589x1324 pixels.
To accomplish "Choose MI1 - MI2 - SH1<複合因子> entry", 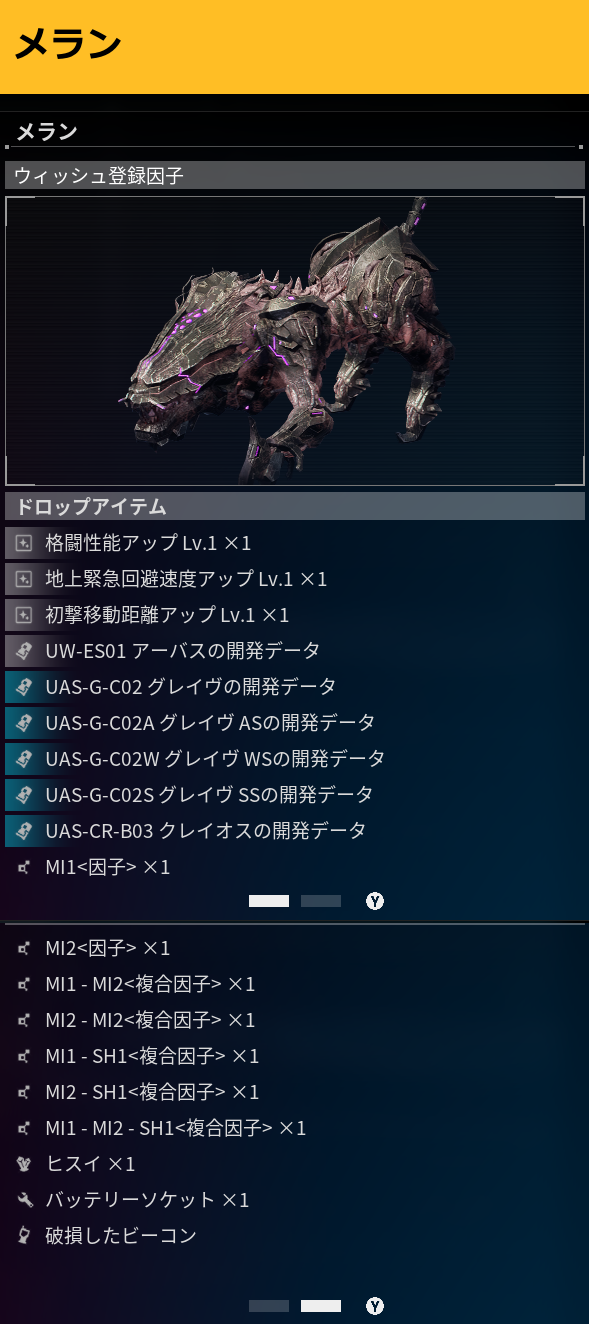I will 294,1128.
